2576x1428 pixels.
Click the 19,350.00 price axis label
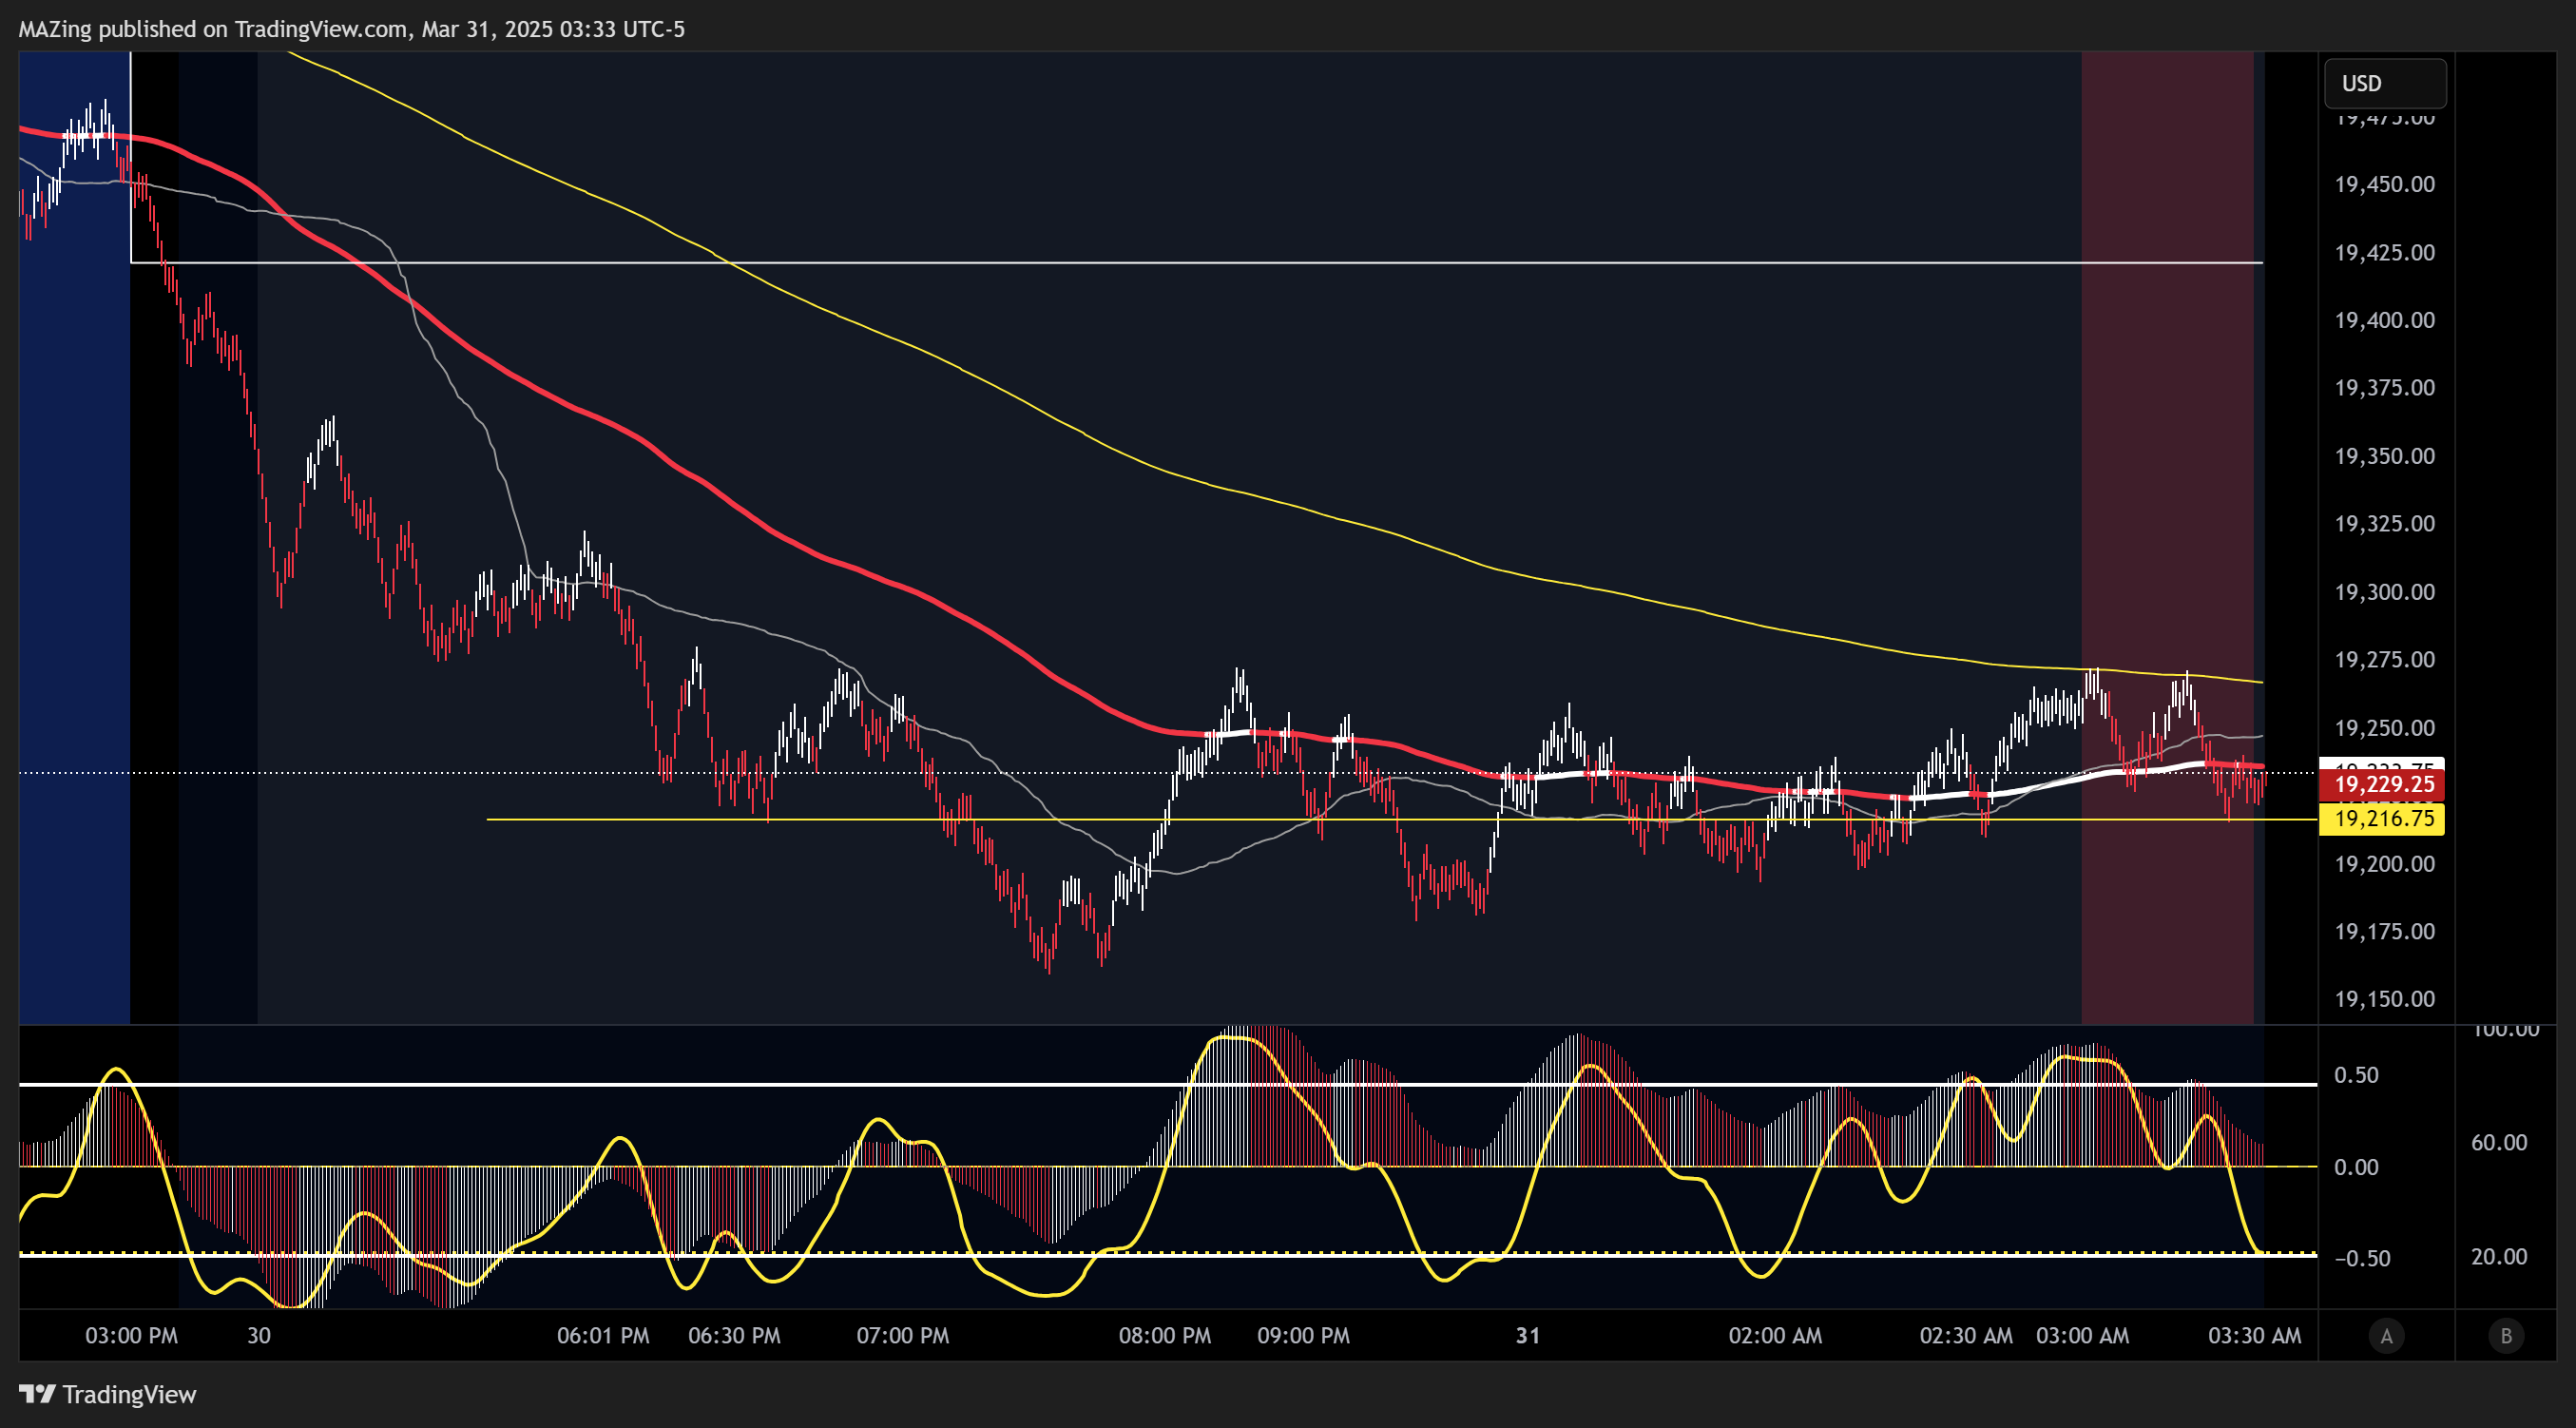2384,456
